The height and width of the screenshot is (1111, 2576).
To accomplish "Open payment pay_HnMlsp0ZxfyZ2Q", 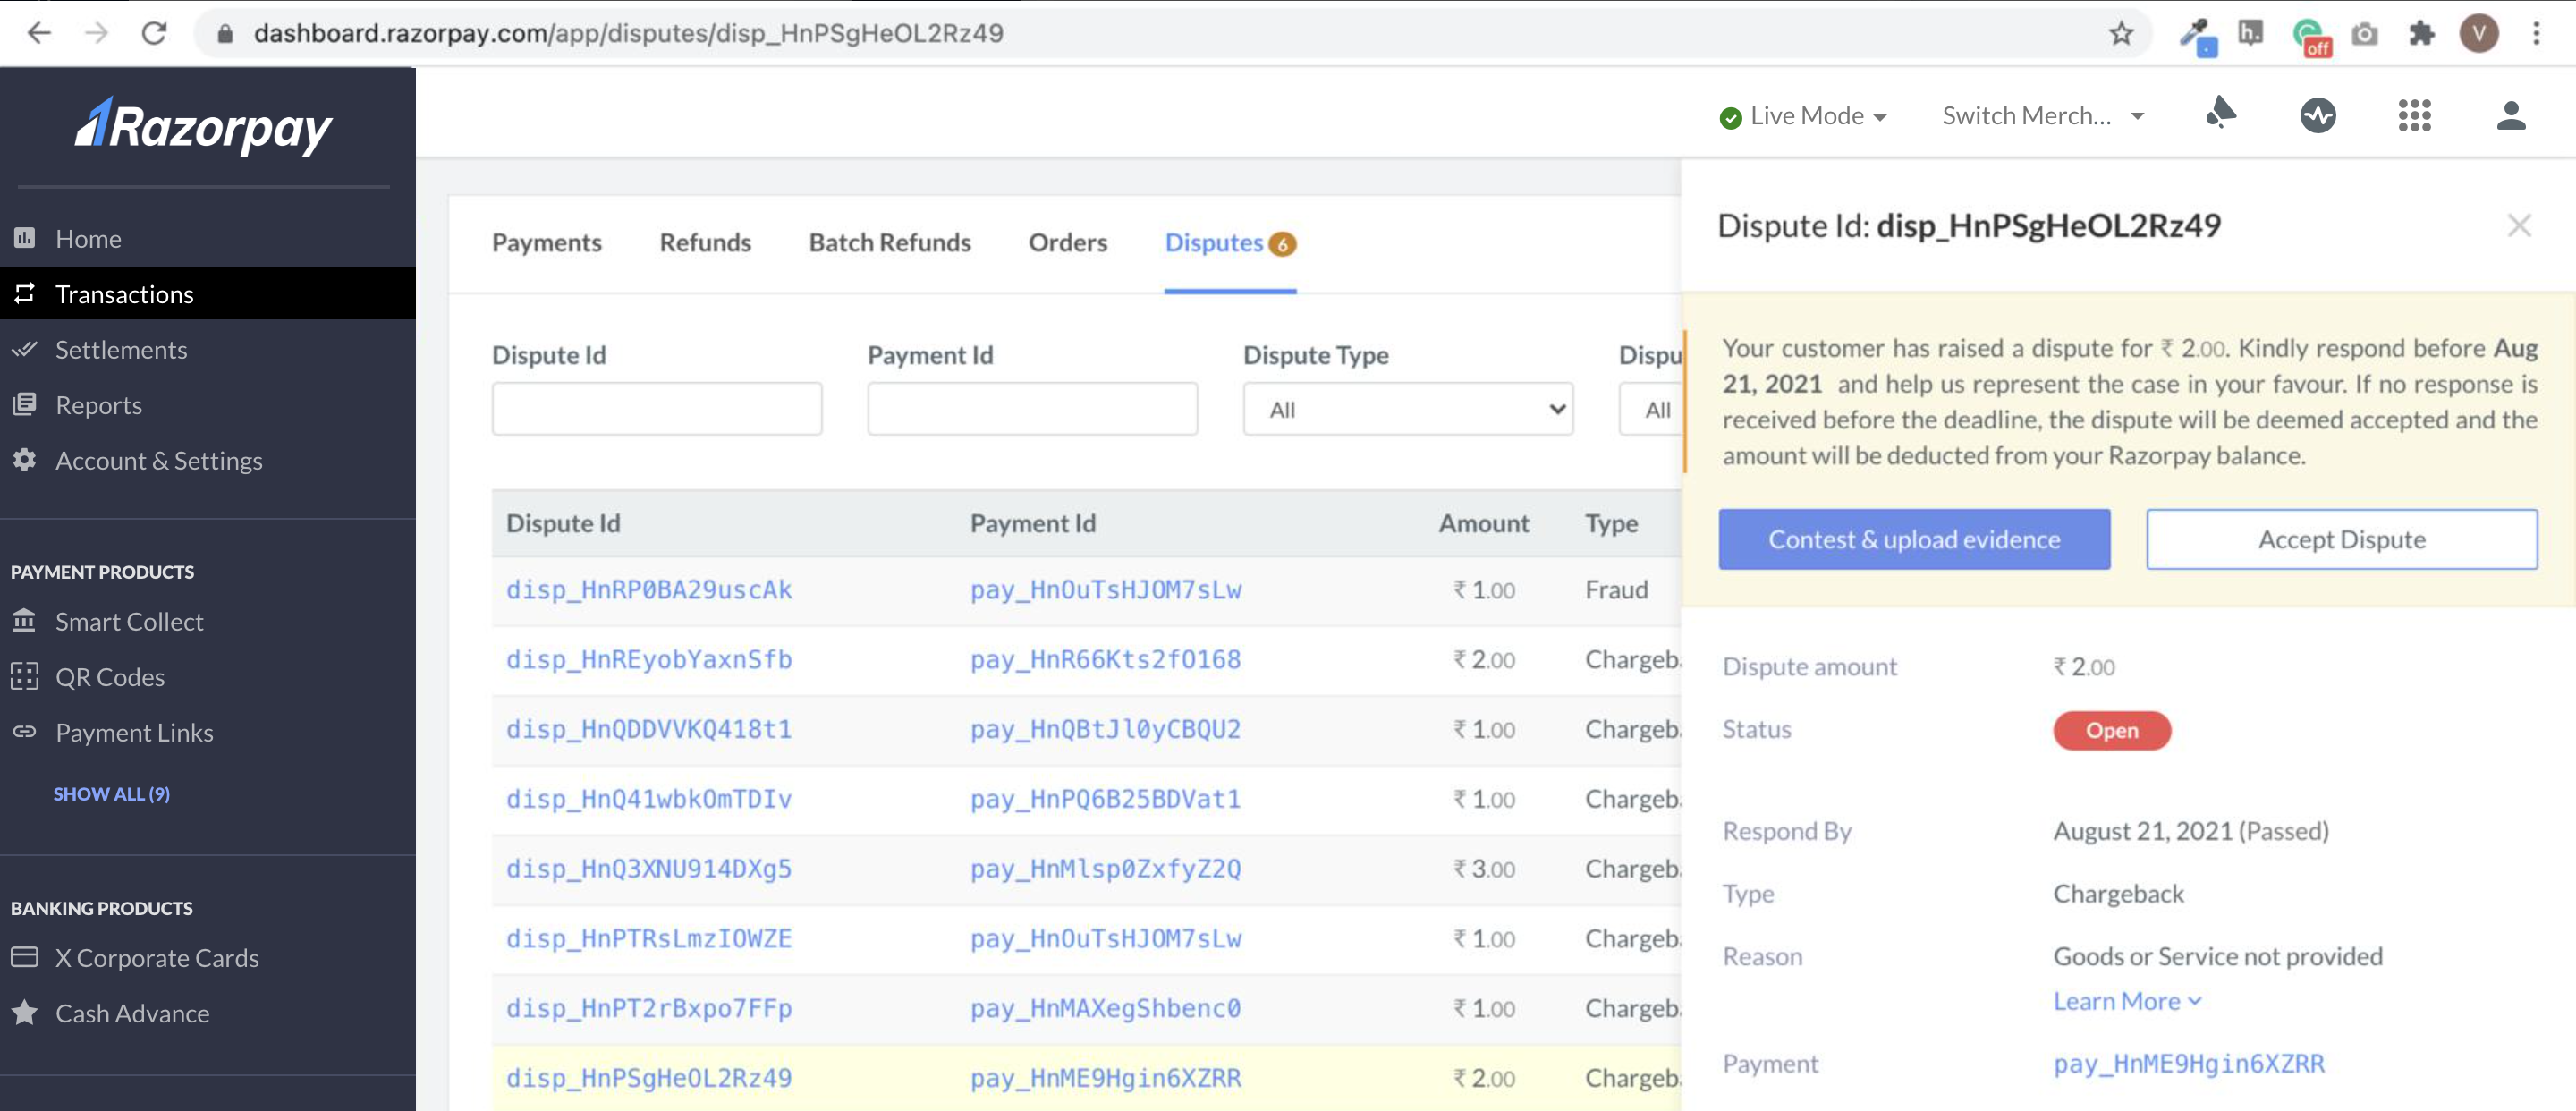I will click(1105, 868).
